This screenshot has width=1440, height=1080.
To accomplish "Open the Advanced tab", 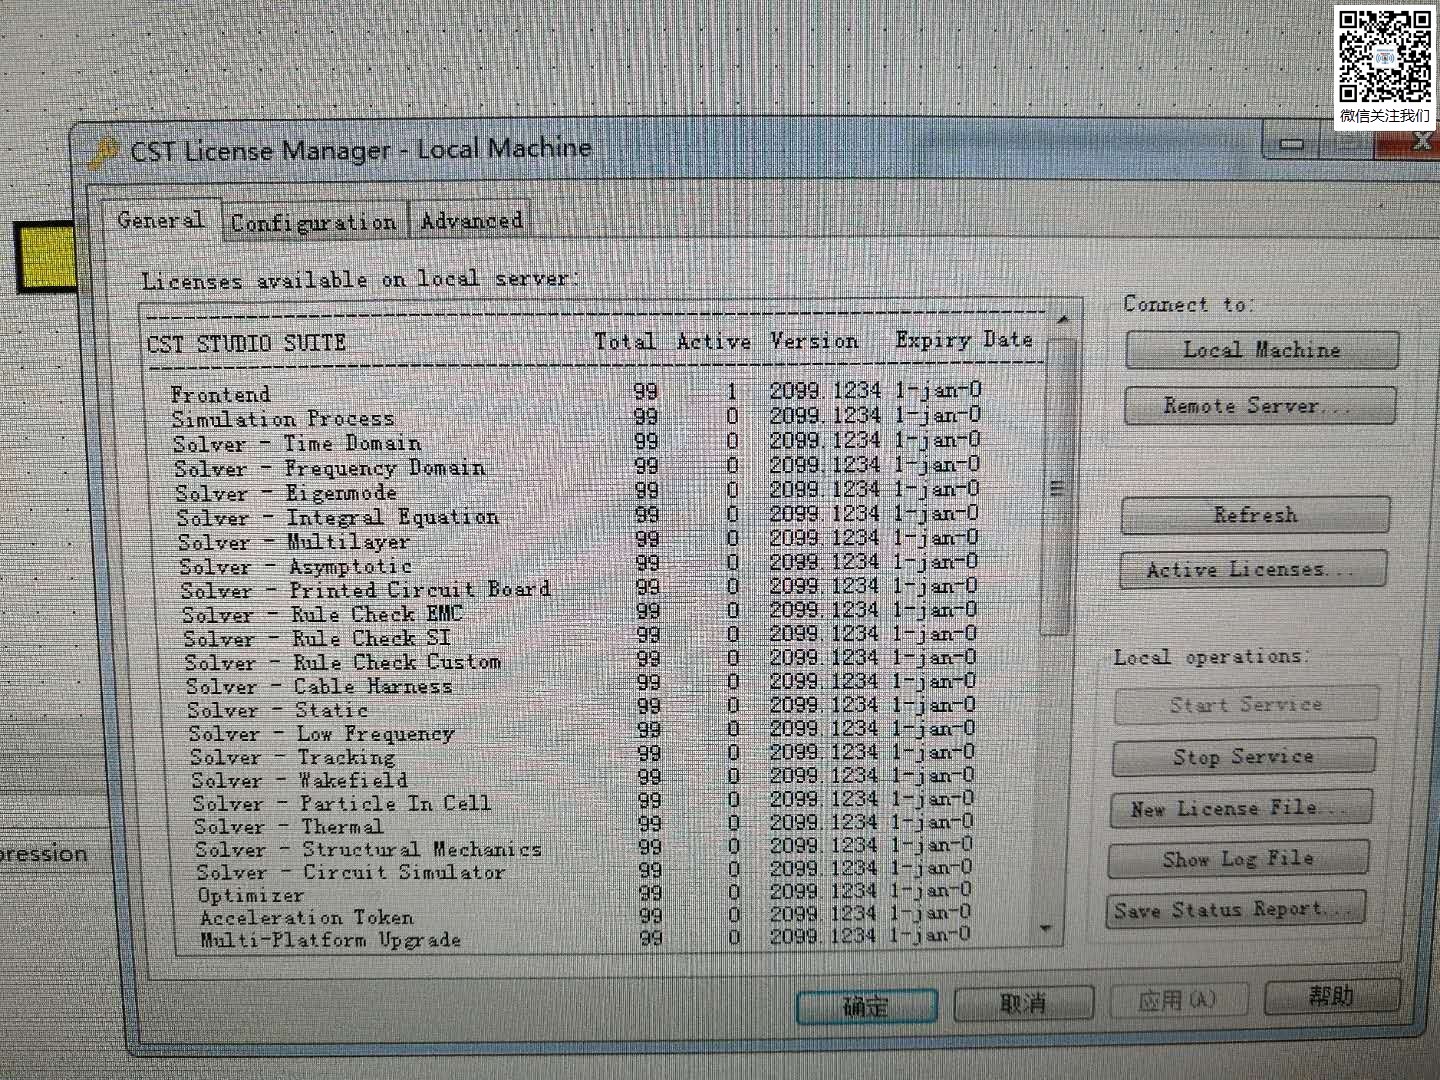I will tap(472, 220).
